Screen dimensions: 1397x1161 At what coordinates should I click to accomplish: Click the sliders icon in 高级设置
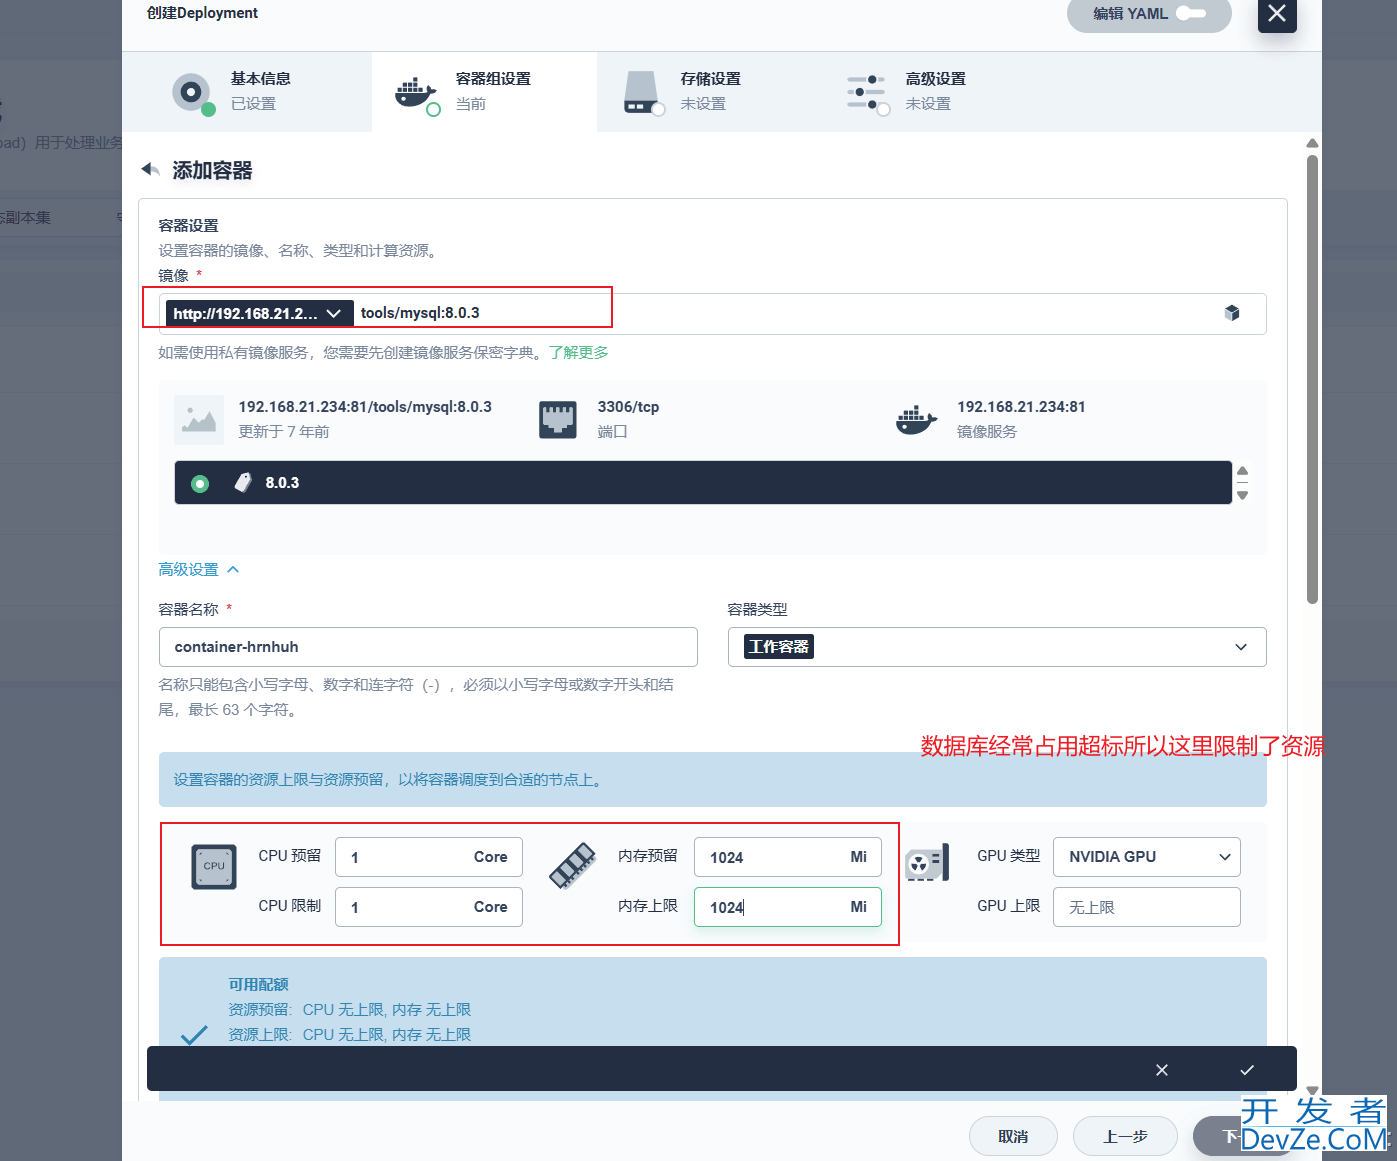[867, 93]
